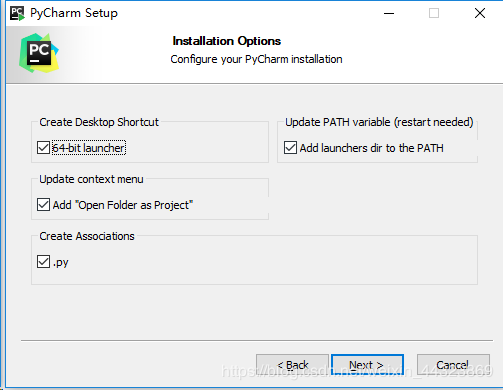Disable the Open Folder as Project checkbox
This screenshot has width=503, height=390.
click(43, 205)
